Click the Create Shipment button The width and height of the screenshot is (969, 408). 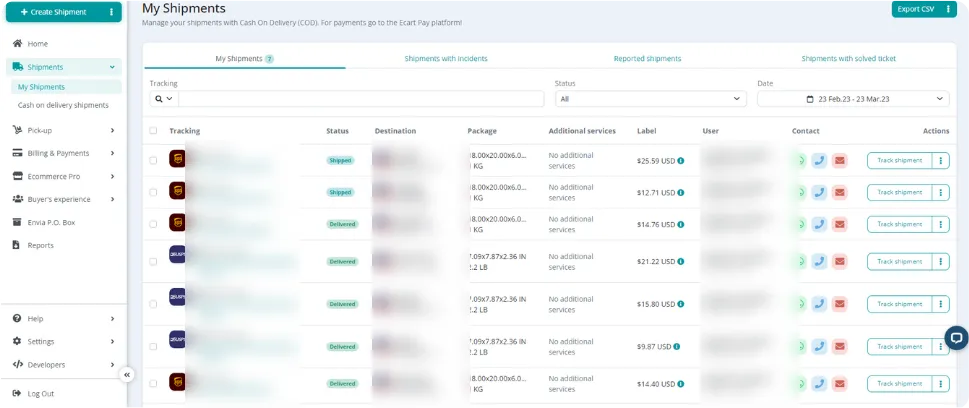(x=56, y=12)
